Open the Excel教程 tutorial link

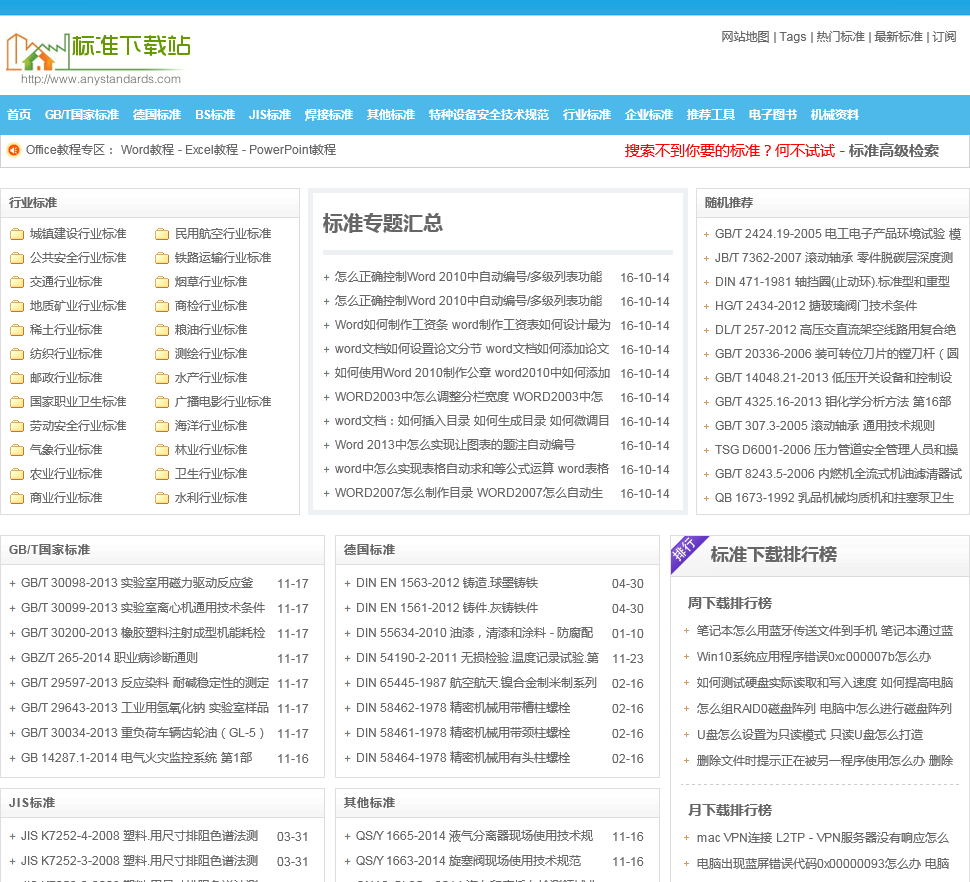click(x=211, y=150)
